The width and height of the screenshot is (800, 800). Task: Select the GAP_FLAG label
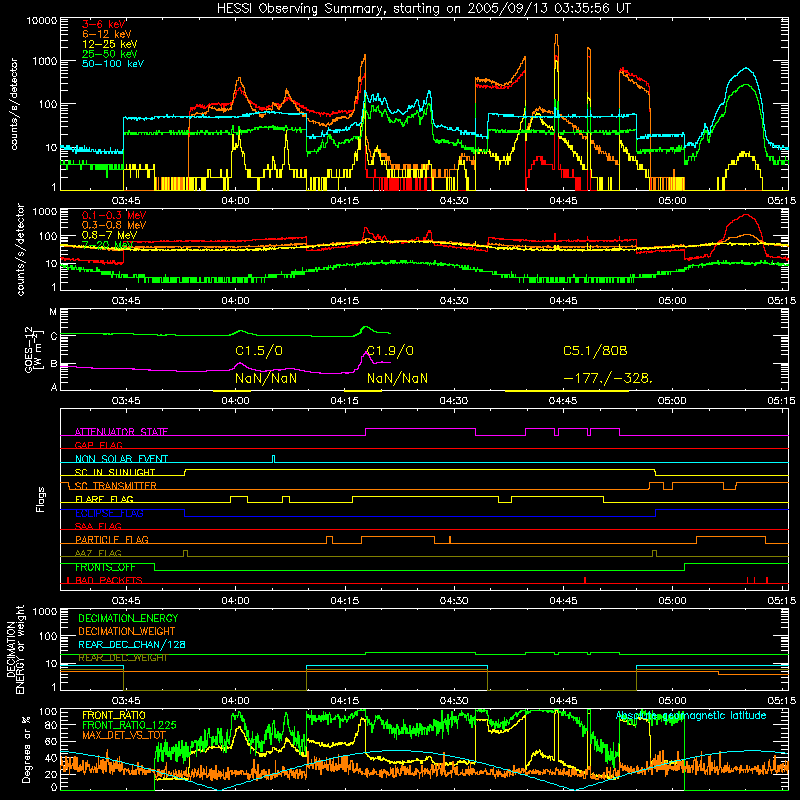point(98,445)
